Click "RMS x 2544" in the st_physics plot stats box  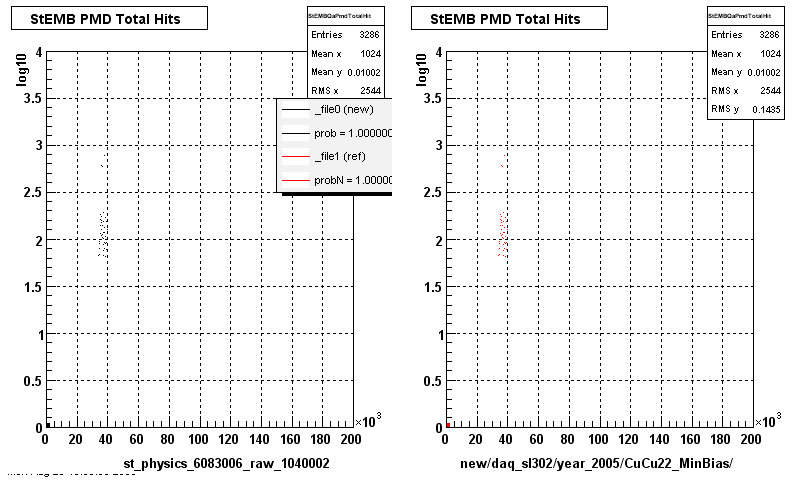tap(346, 91)
